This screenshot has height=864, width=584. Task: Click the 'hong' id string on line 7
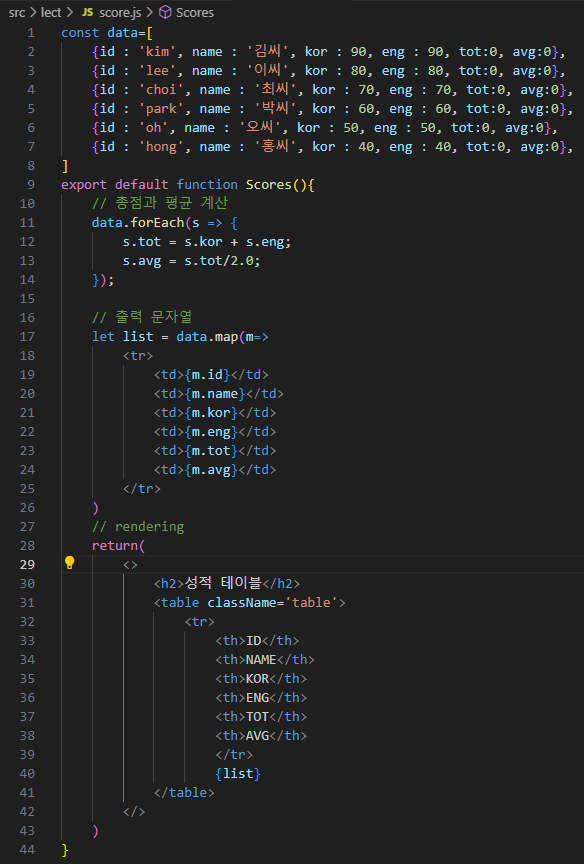click(161, 147)
